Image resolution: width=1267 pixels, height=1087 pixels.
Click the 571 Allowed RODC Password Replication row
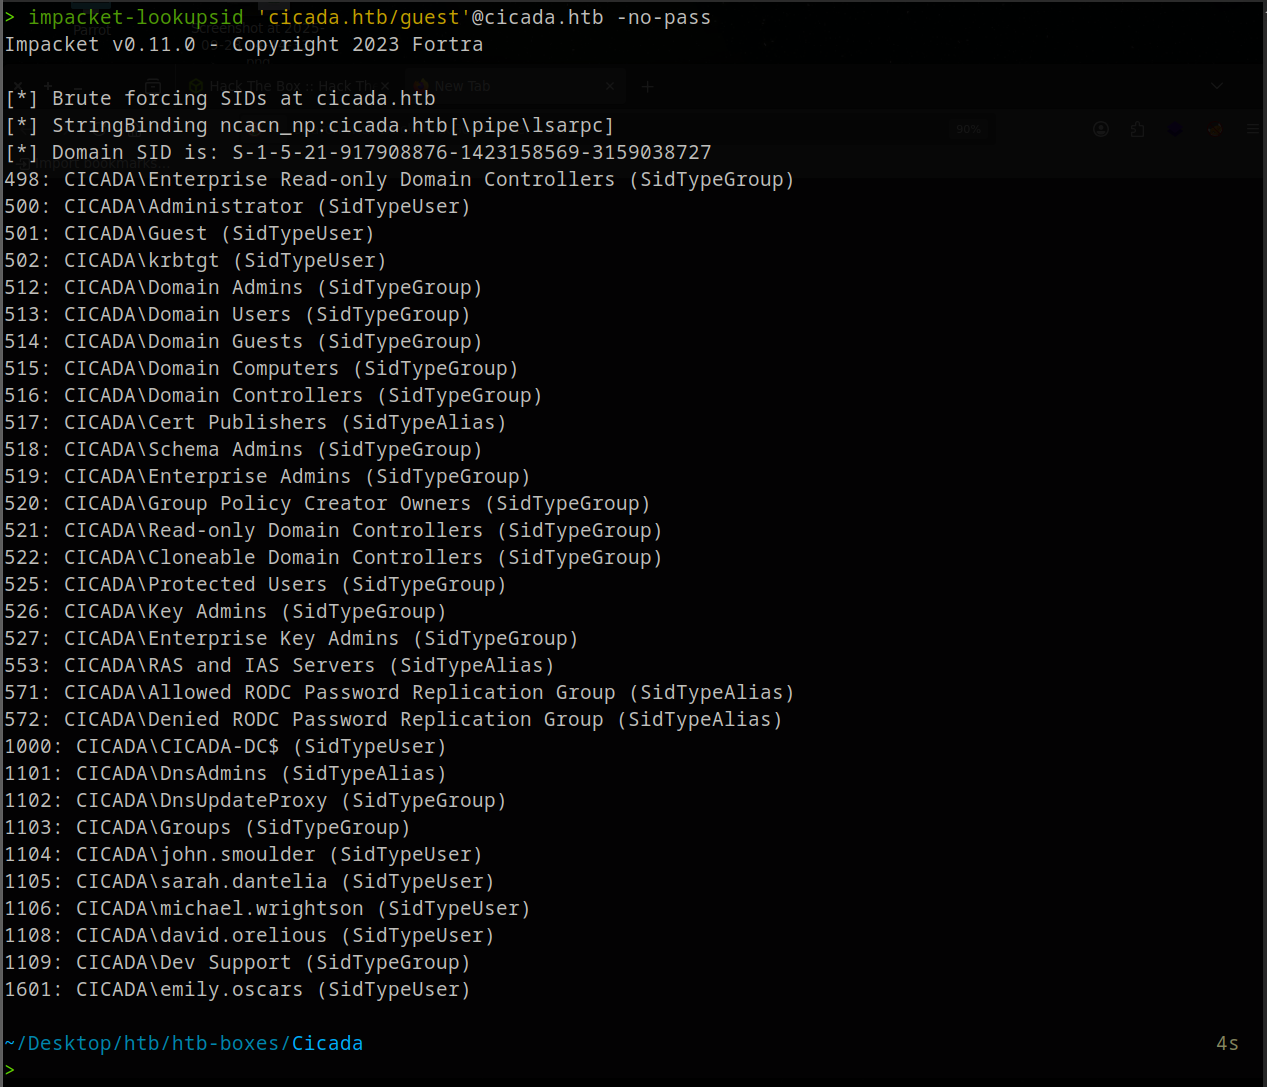399,692
